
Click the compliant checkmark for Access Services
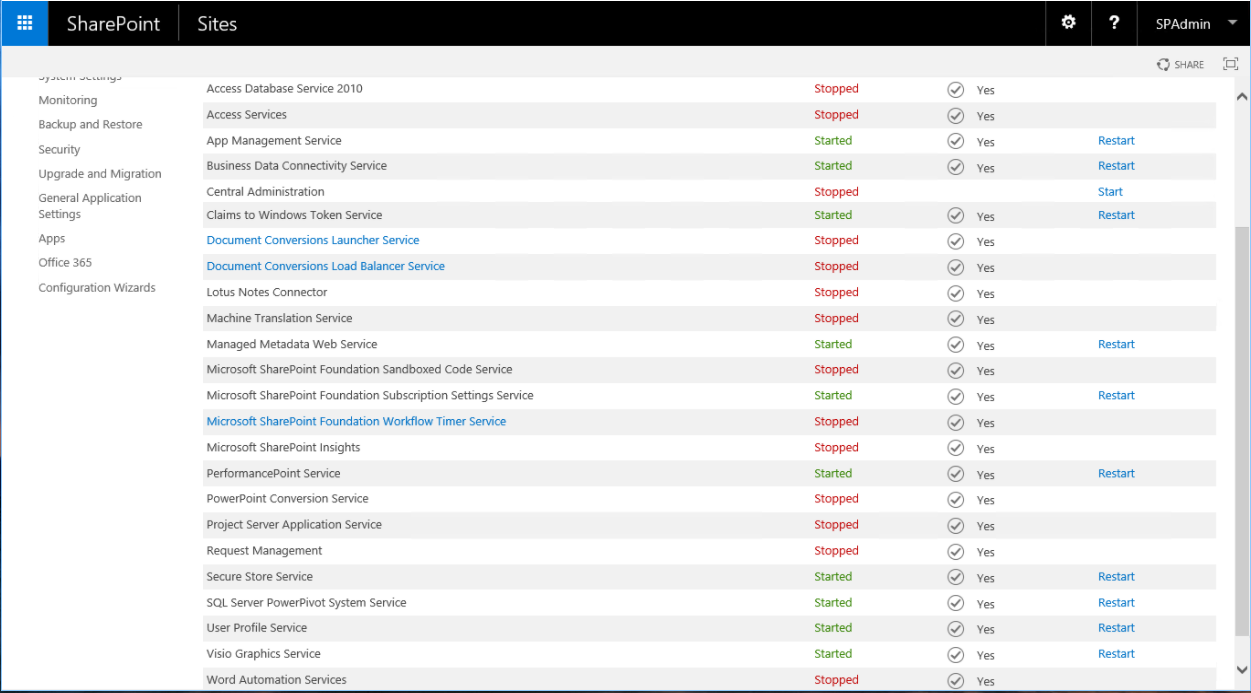click(x=955, y=114)
